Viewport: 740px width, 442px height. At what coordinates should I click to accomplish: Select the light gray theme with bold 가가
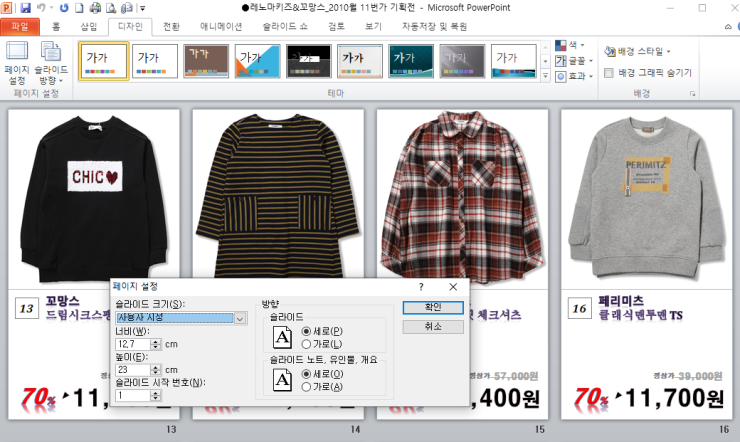360,61
